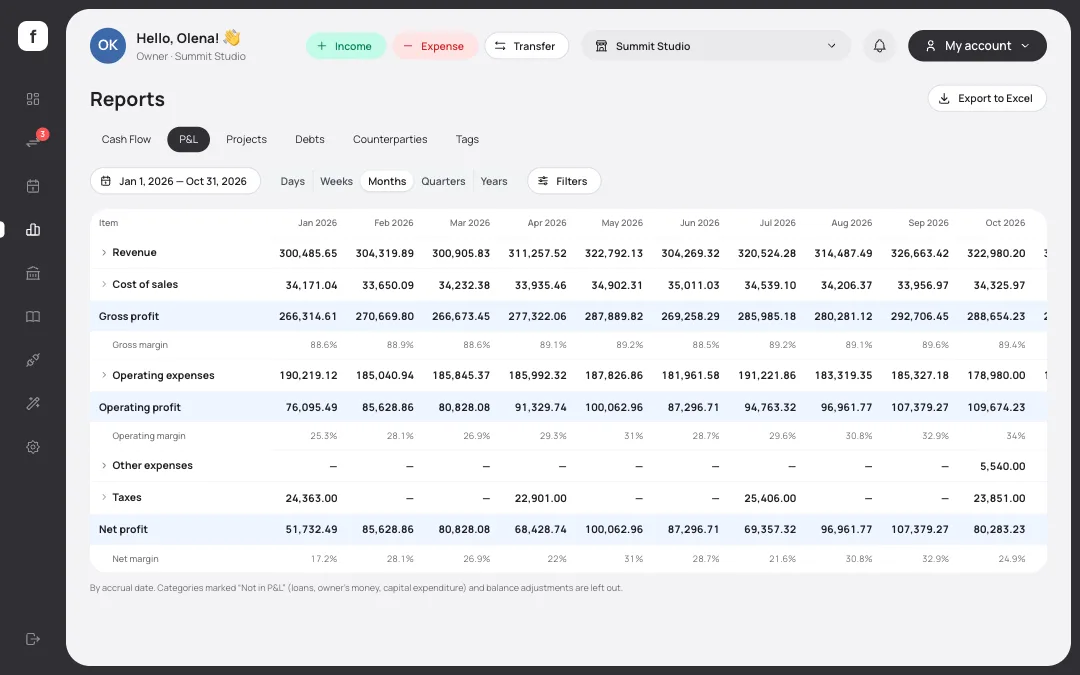1080x675 pixels.
Task: Open the My account menu
Action: [x=977, y=45]
